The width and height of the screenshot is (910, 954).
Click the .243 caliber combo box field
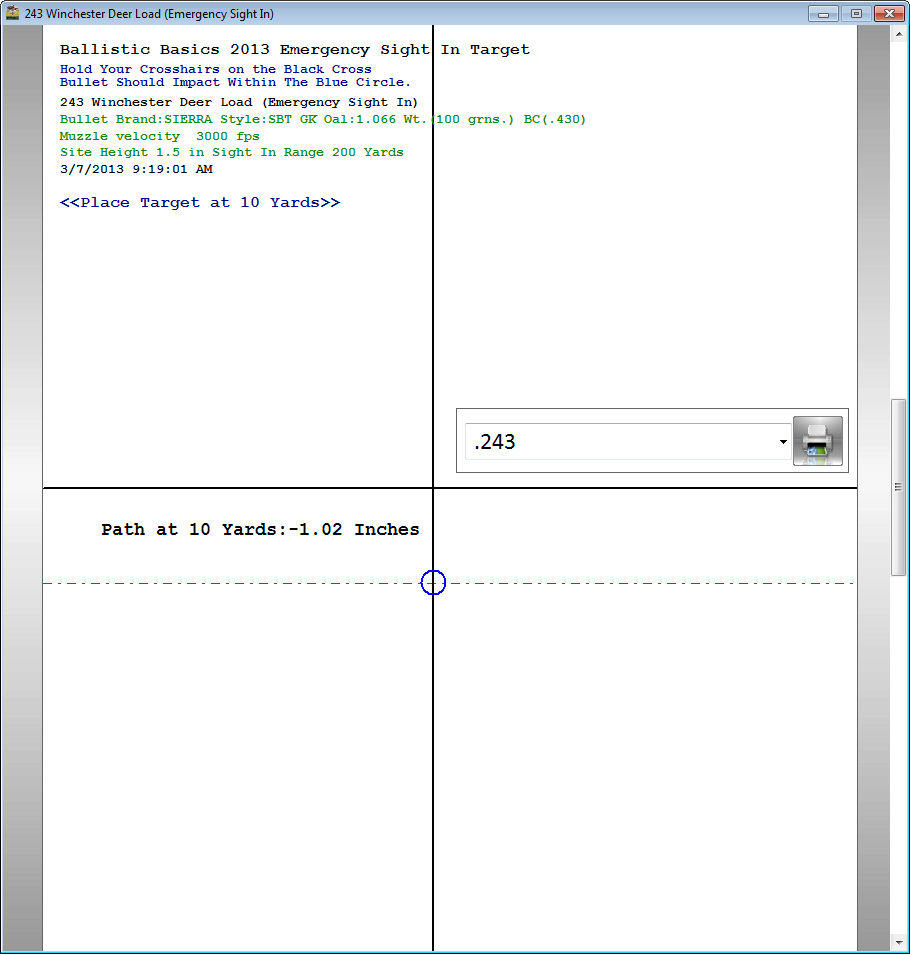click(620, 442)
